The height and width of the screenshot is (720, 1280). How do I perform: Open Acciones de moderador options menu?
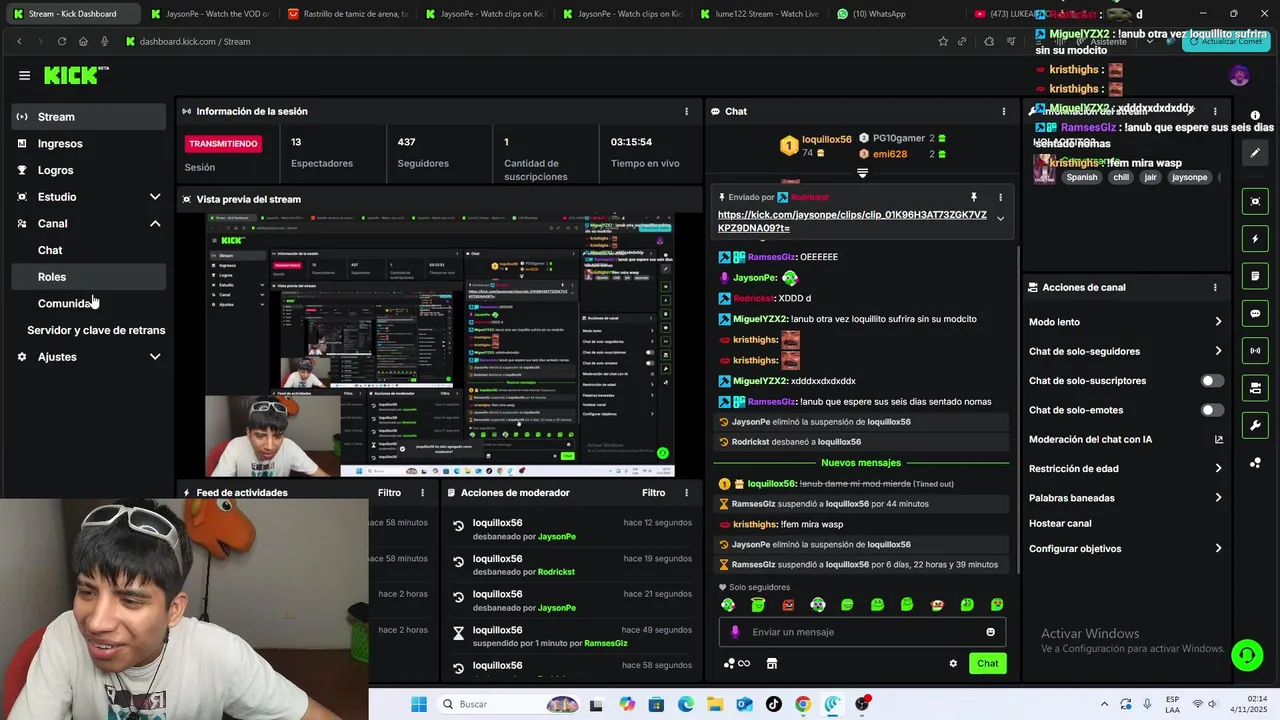[686, 492]
